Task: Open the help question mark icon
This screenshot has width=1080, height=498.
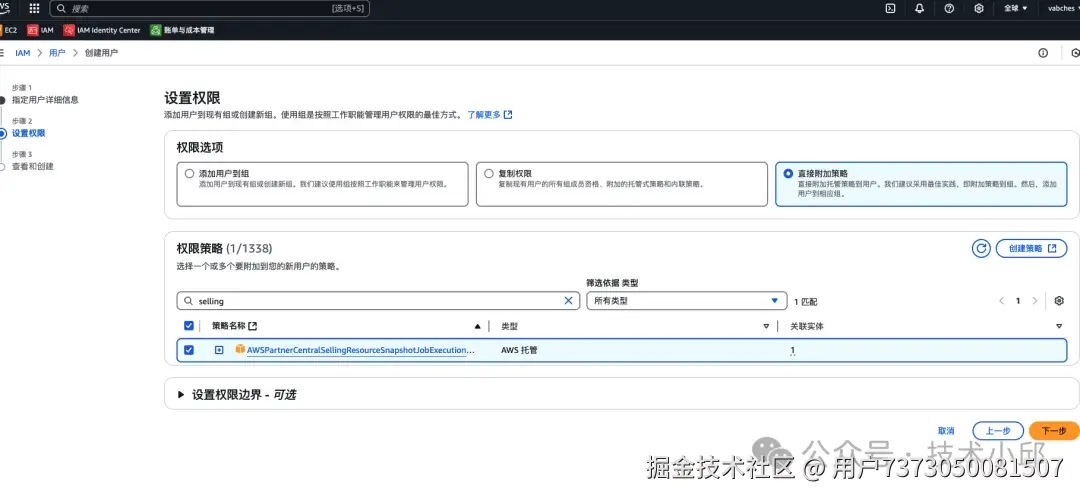Action: point(949,8)
